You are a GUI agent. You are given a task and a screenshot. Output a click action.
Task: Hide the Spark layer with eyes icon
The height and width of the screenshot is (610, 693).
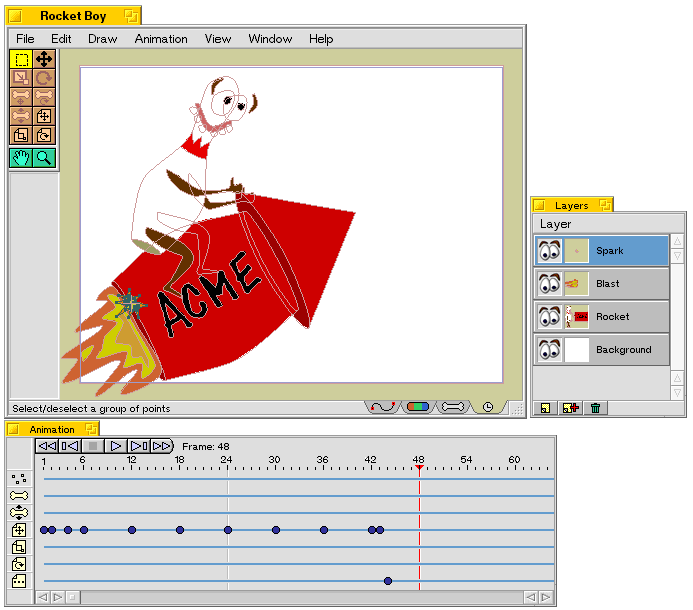(x=550, y=251)
